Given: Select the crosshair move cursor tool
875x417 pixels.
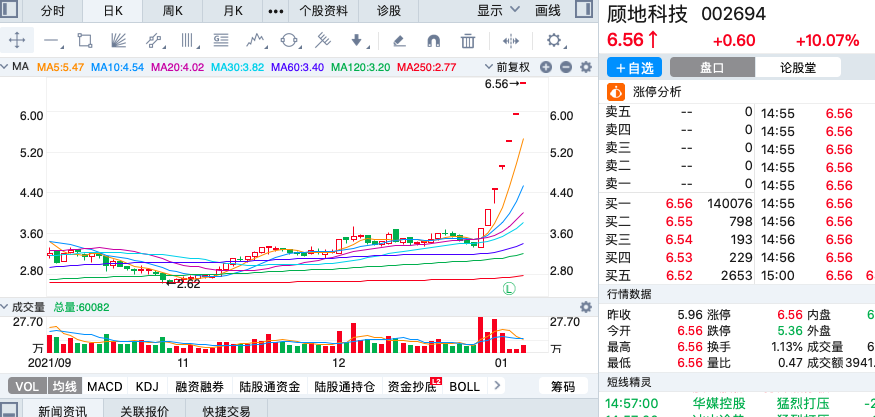Looking at the screenshot, I should pos(17,40).
